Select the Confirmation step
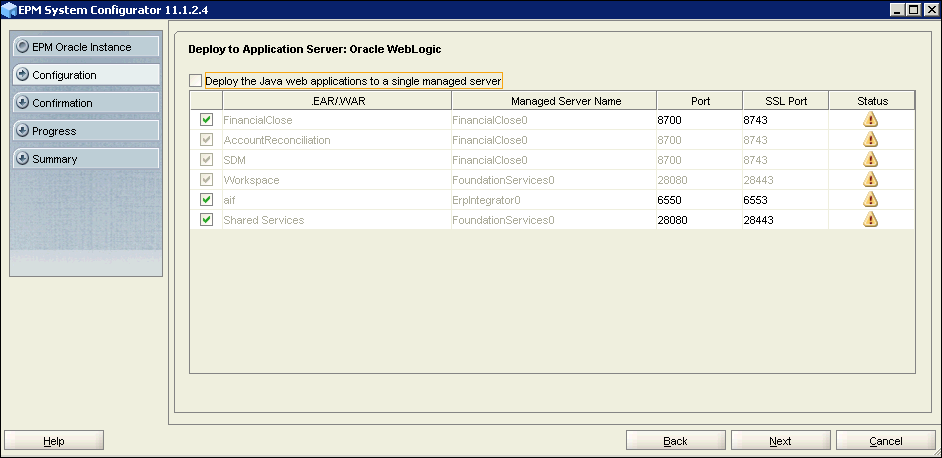942x458 pixels. 86,103
